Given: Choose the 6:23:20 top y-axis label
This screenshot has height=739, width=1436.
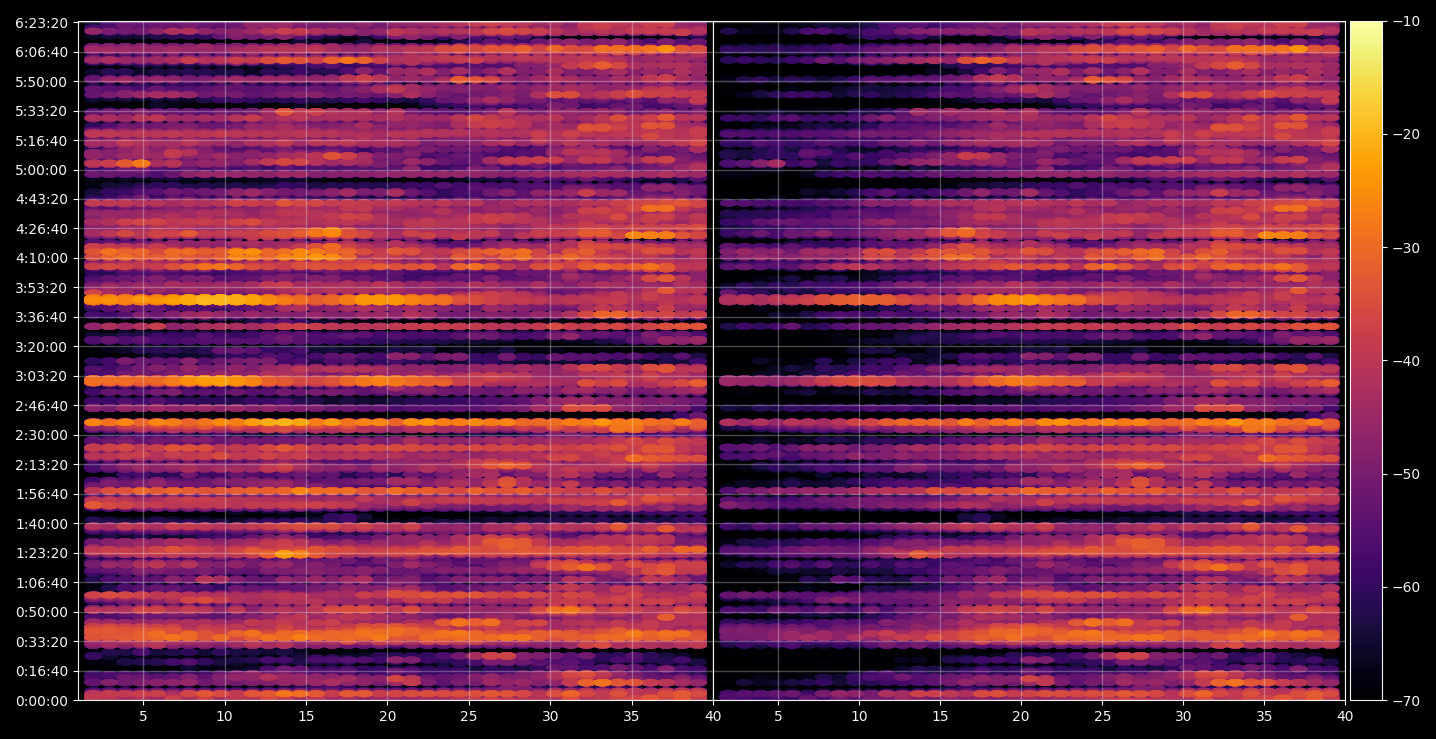Looking at the screenshot, I should tap(42, 23).
